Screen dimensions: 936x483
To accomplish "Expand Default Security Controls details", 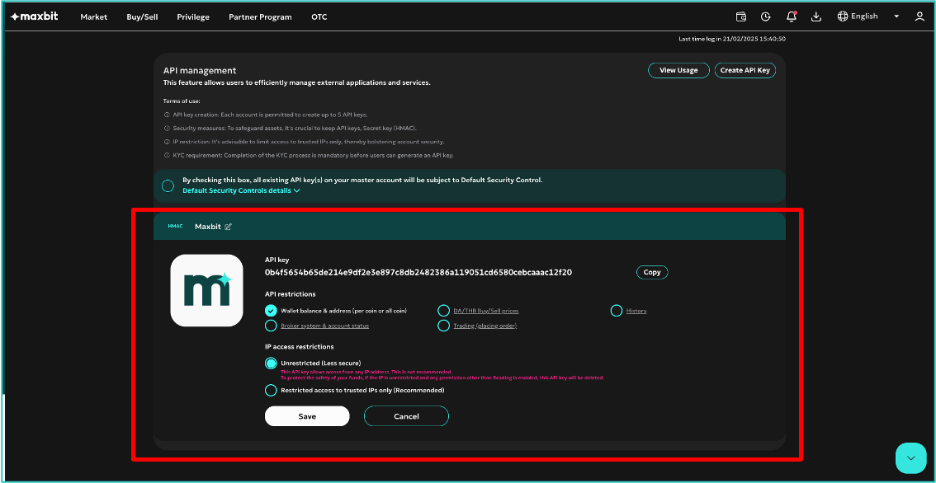I will (241, 190).
